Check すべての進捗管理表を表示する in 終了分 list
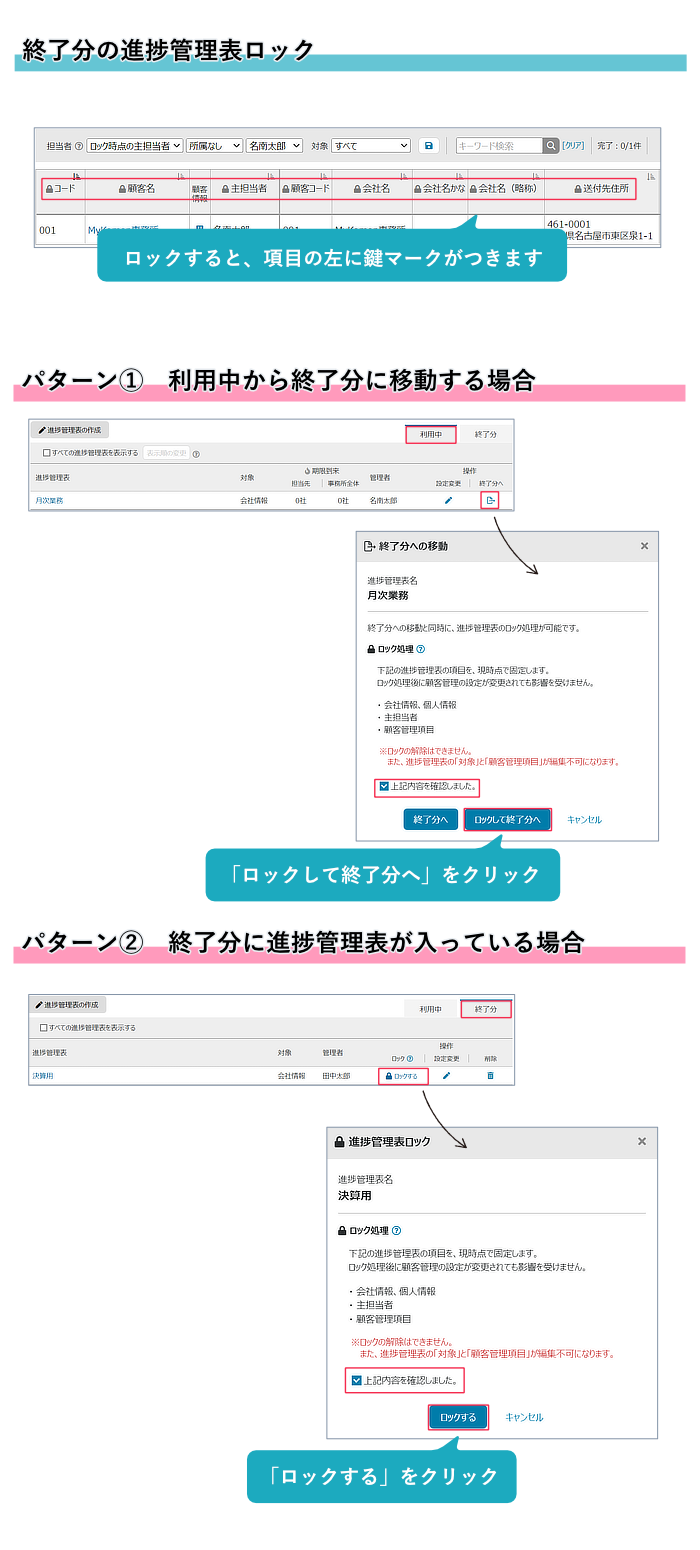 (44, 1027)
